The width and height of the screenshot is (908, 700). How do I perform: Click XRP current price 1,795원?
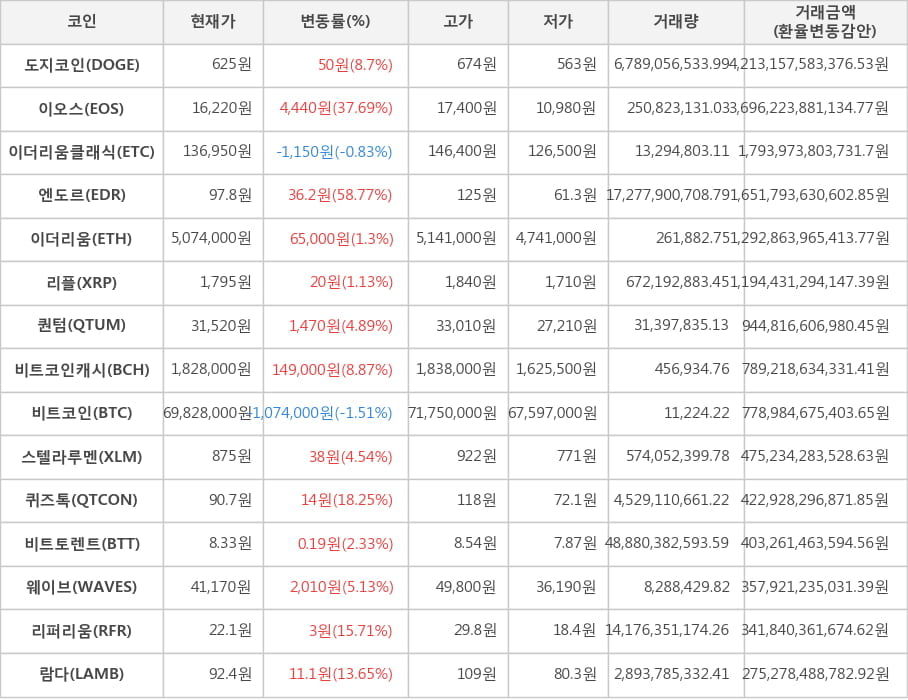click(226, 282)
